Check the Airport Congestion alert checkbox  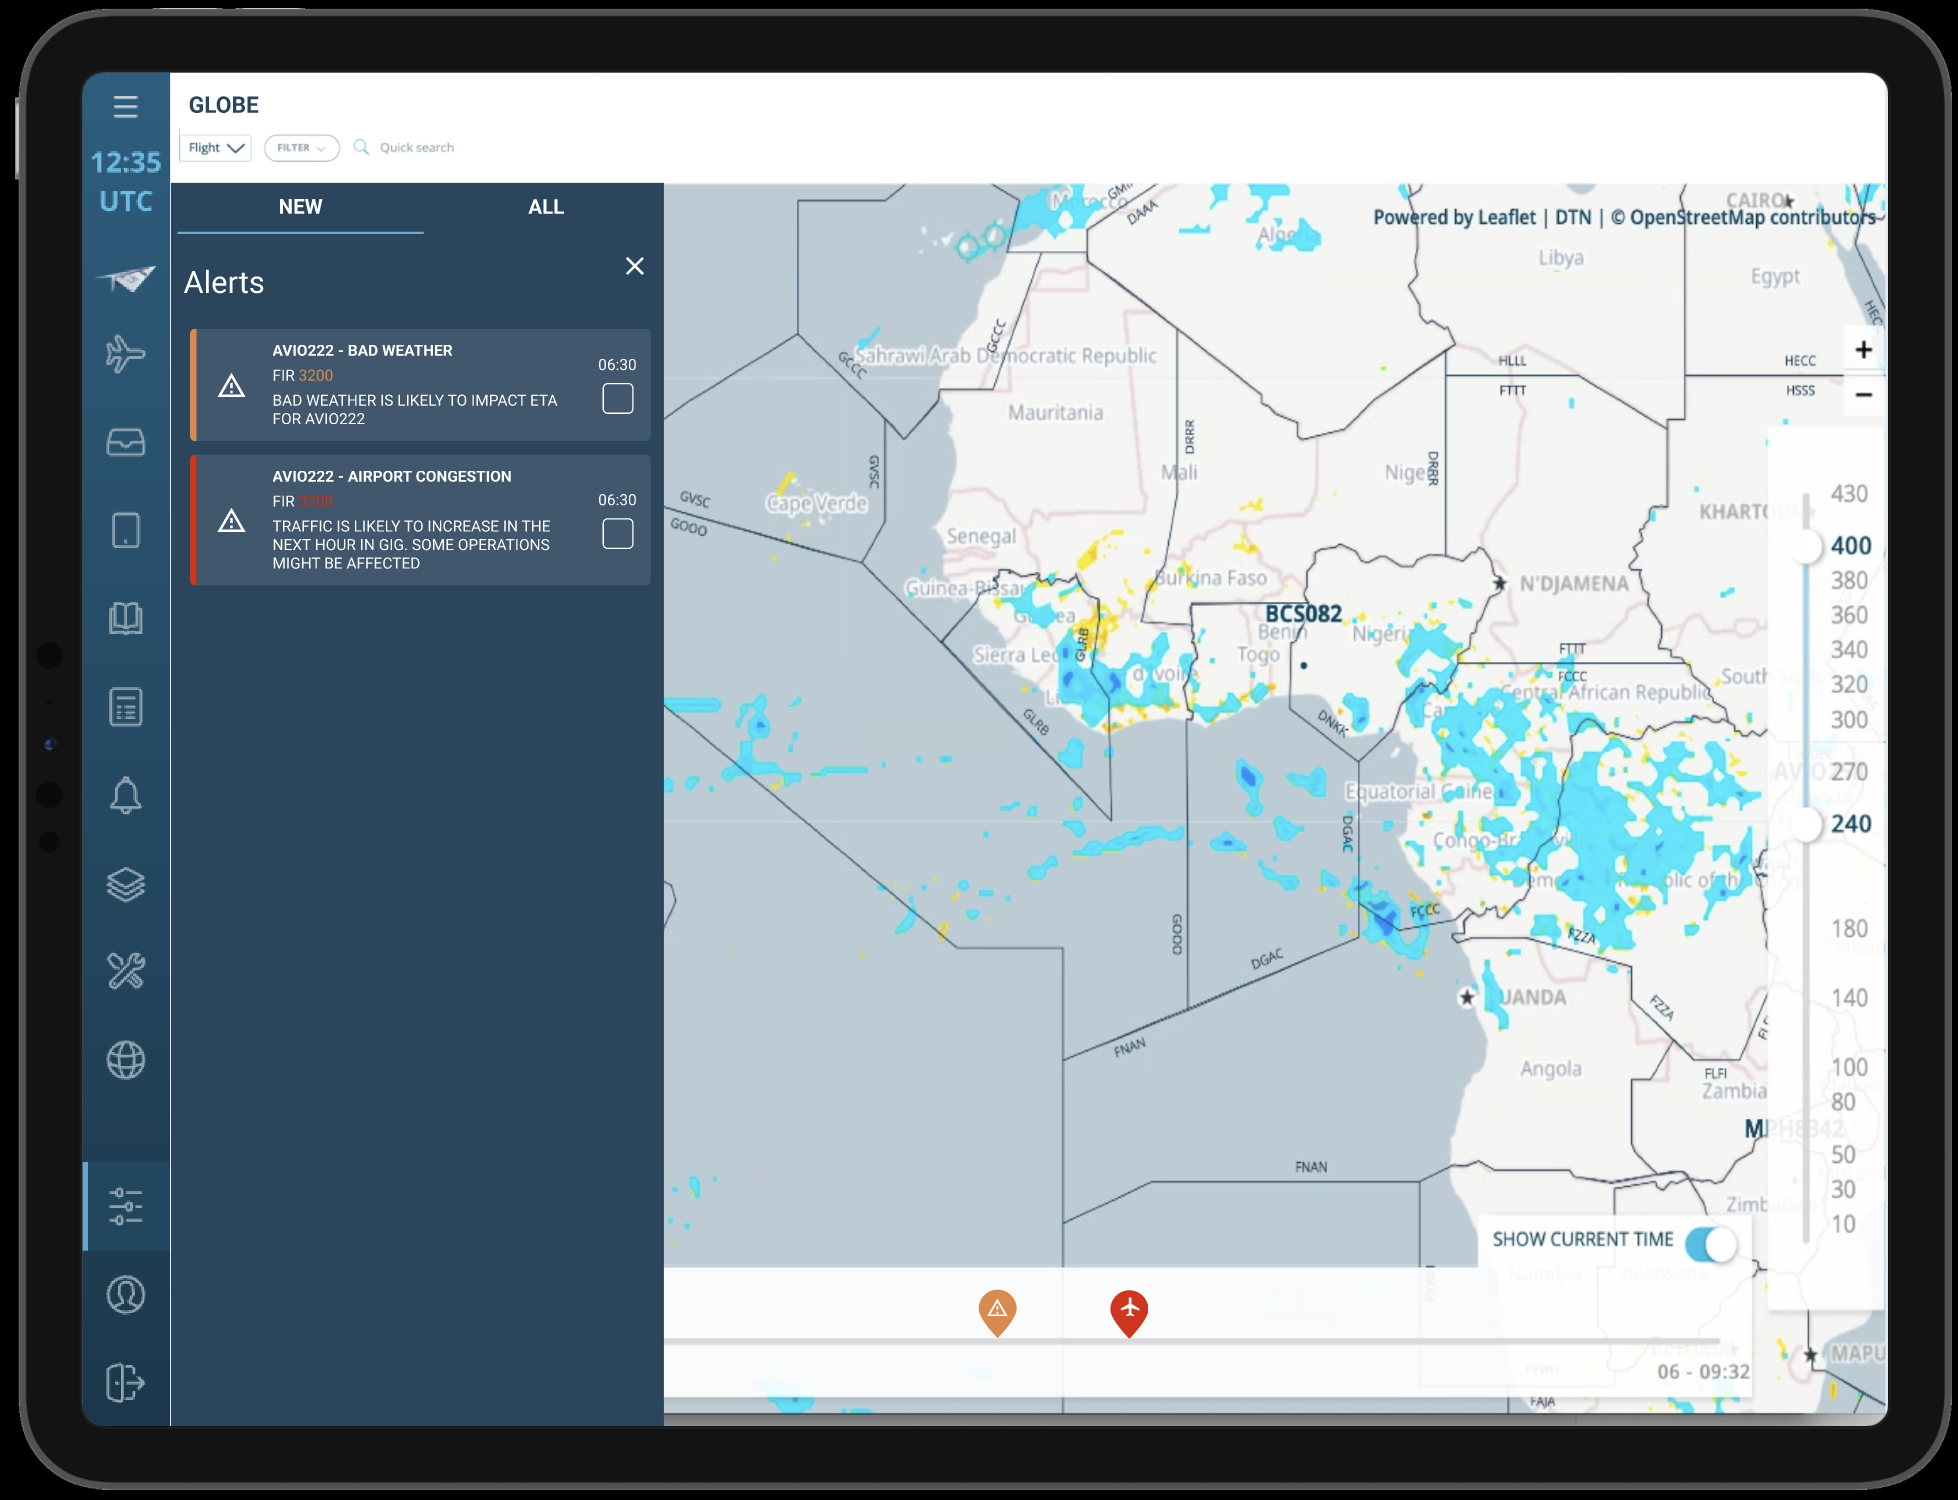[x=618, y=534]
